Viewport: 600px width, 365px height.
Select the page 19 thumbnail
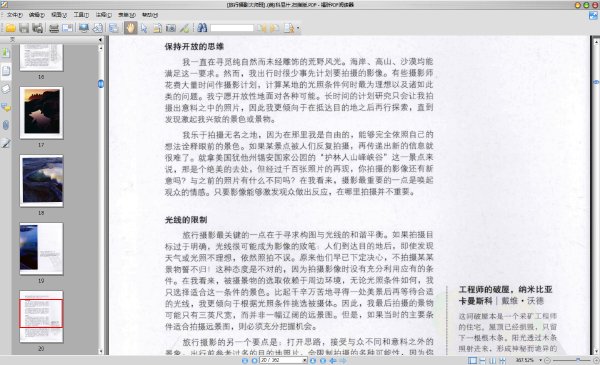41,249
